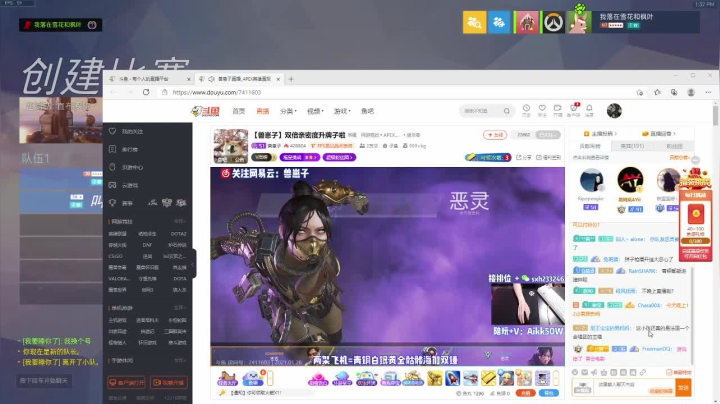Open browser collections icon in toolbar
Screen dimensions: 720x404
click(x=674, y=92)
